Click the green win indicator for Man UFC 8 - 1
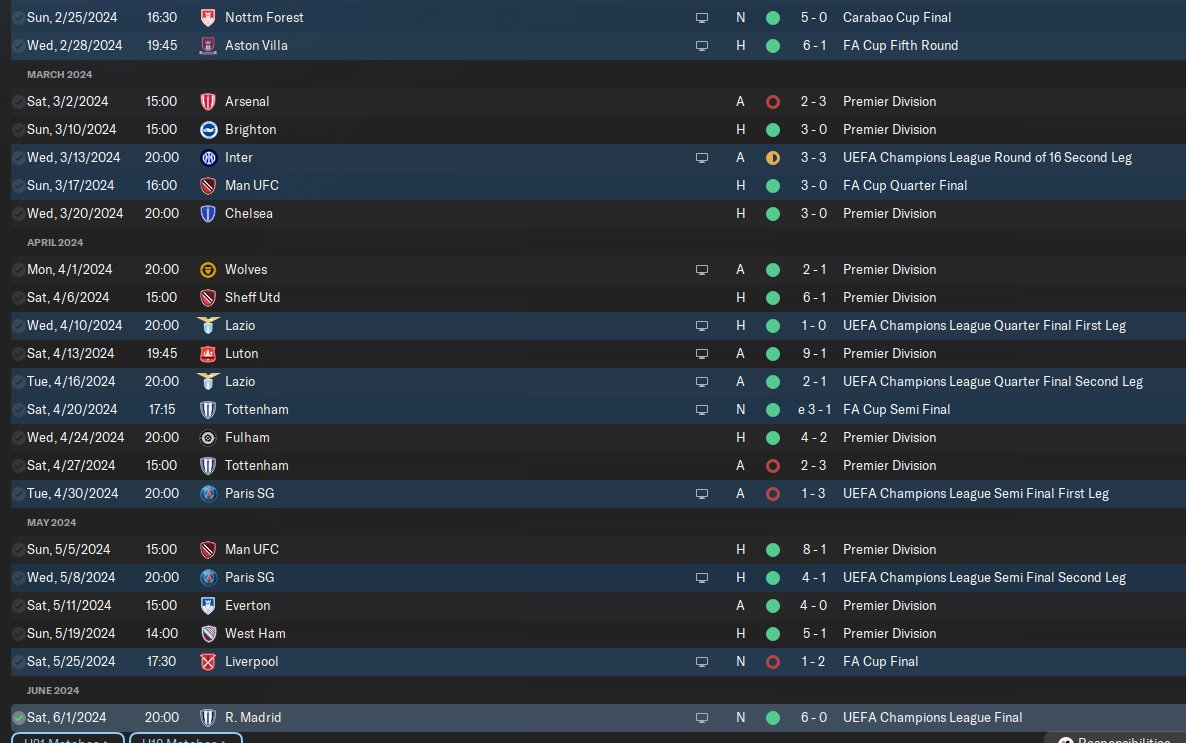This screenshot has width=1186, height=743. pyautogui.click(x=772, y=549)
